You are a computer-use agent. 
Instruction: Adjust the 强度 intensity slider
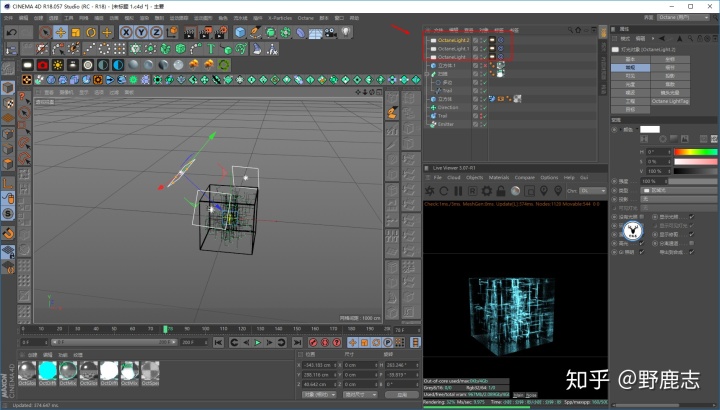[692, 181]
